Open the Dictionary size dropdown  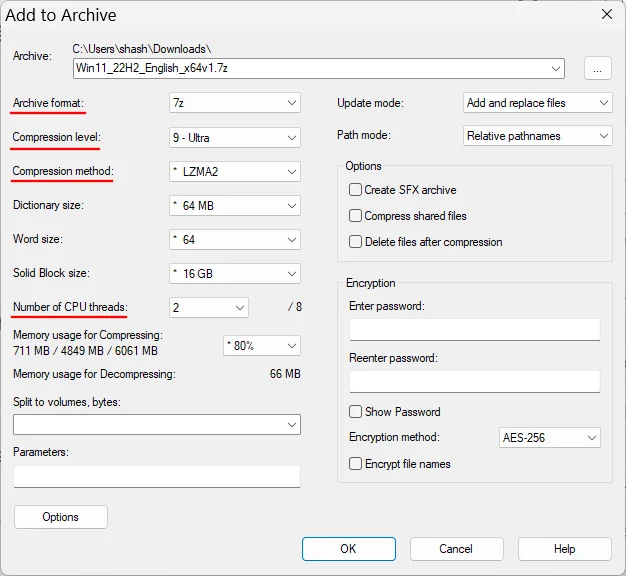click(x=235, y=206)
